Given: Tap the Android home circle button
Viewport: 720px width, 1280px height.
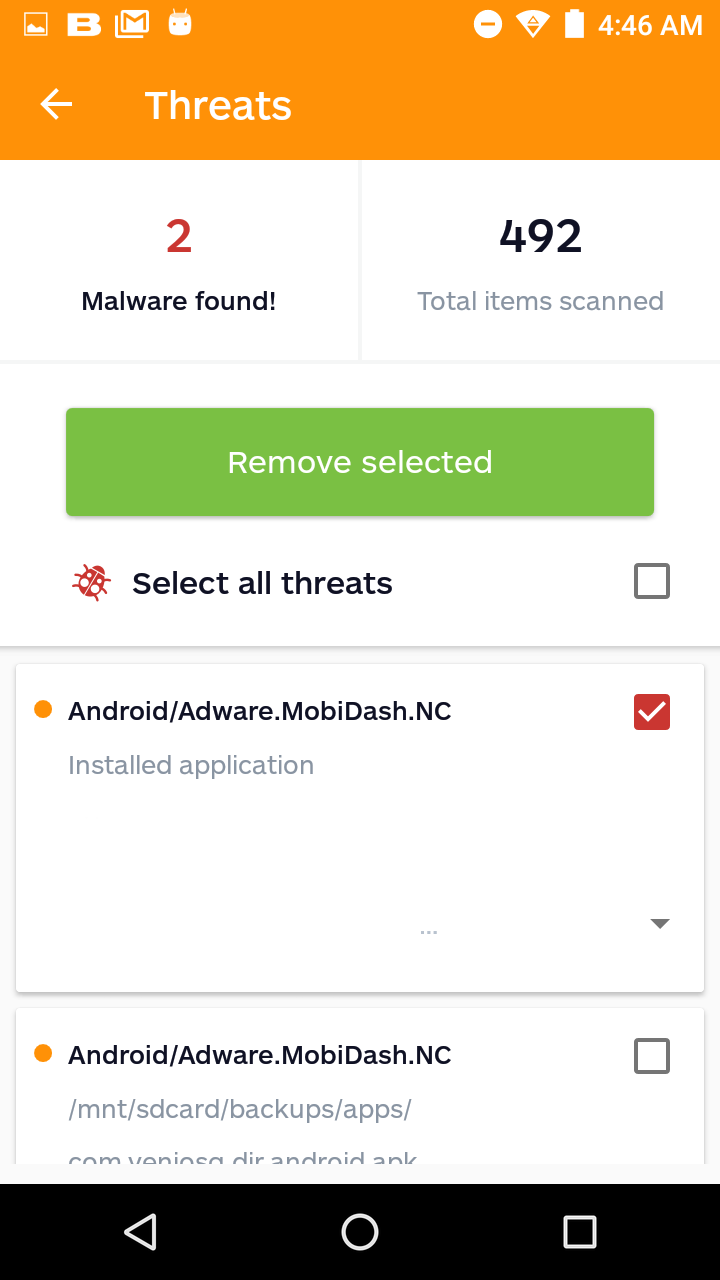Looking at the screenshot, I should coord(360,1232).
